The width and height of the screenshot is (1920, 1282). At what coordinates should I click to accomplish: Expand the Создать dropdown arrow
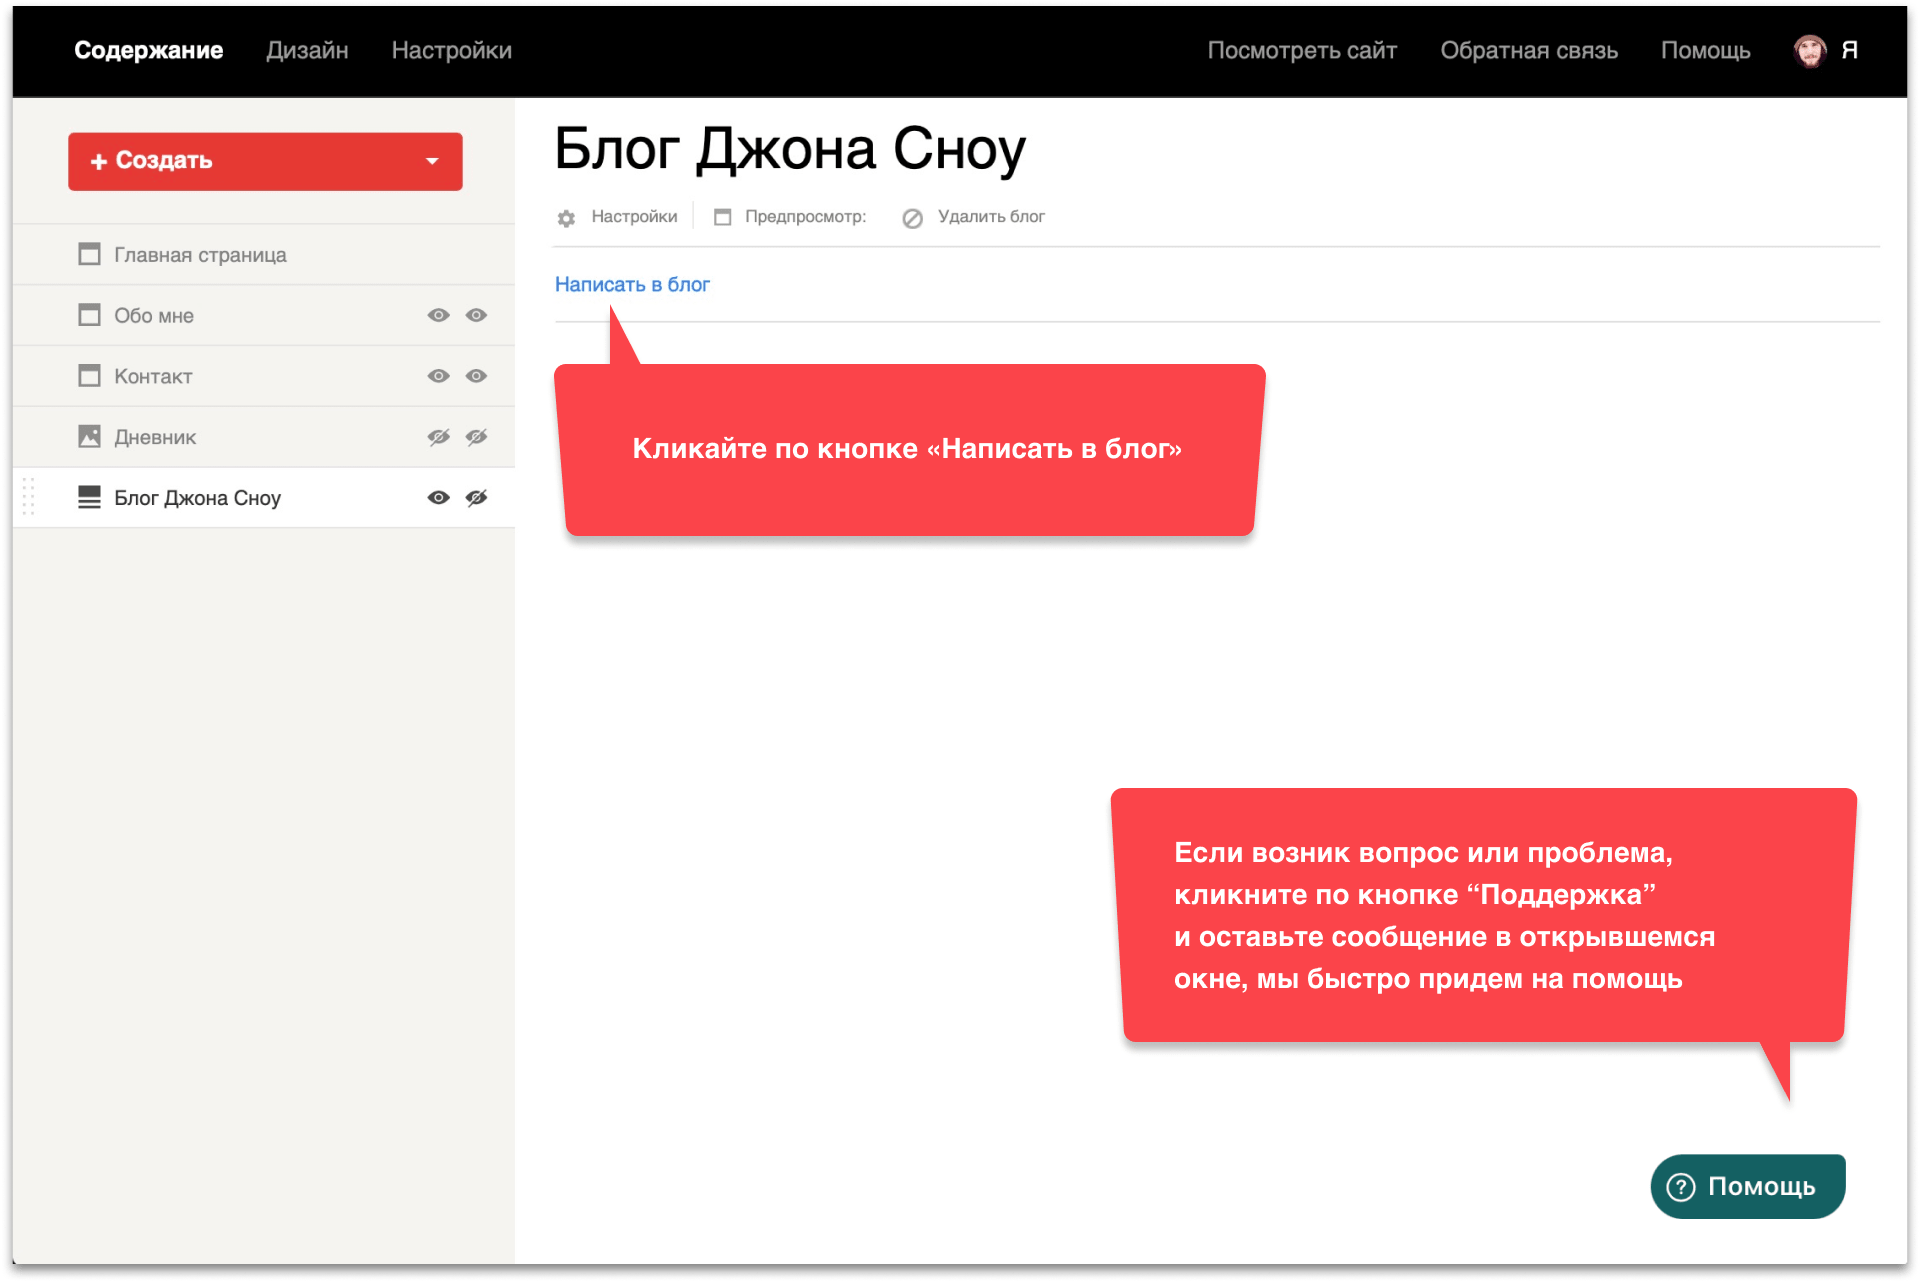[x=432, y=161]
